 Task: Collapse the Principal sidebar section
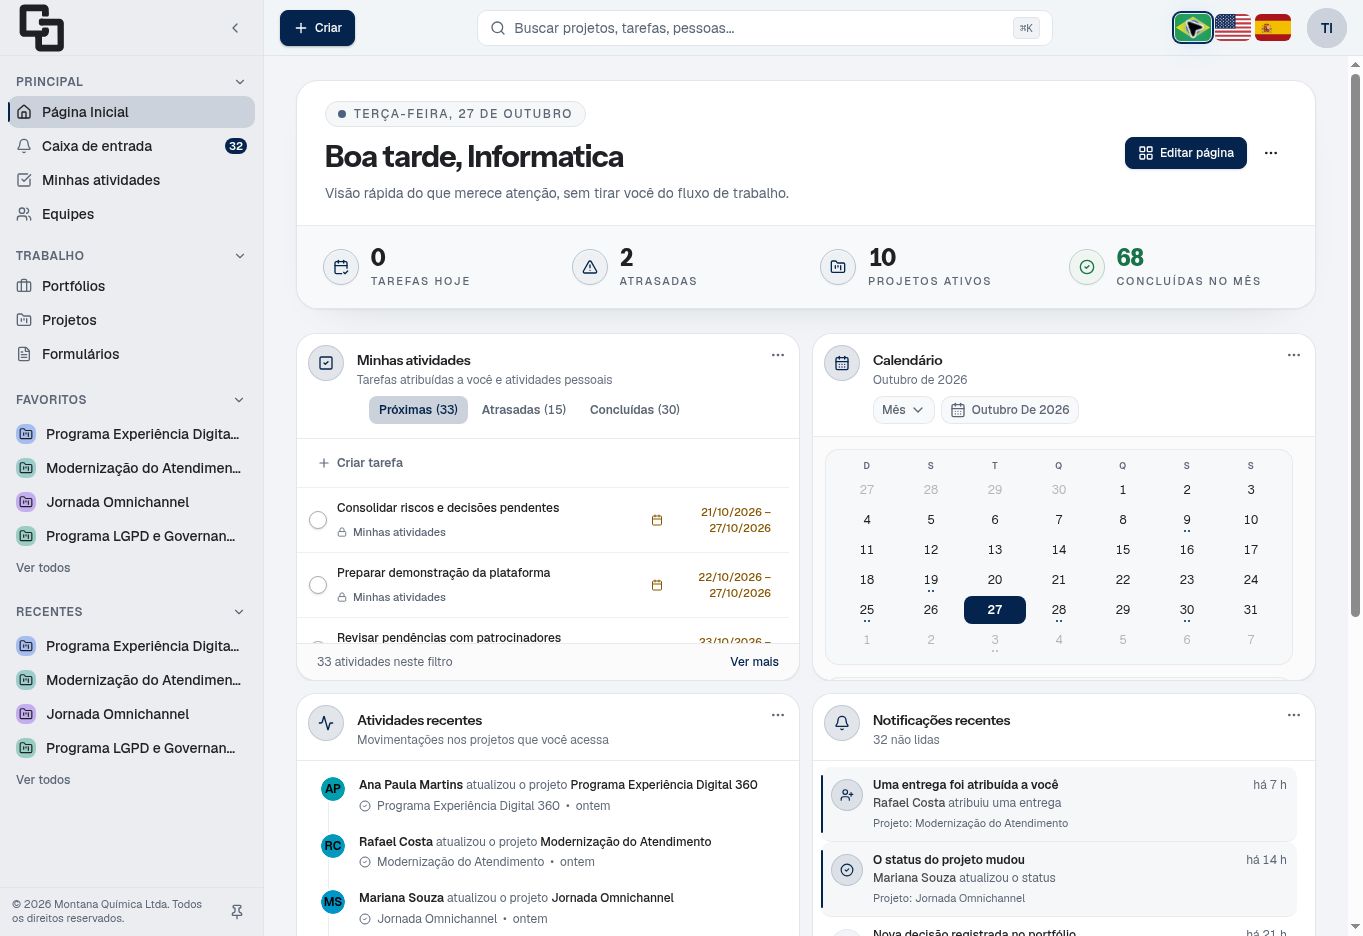240,82
